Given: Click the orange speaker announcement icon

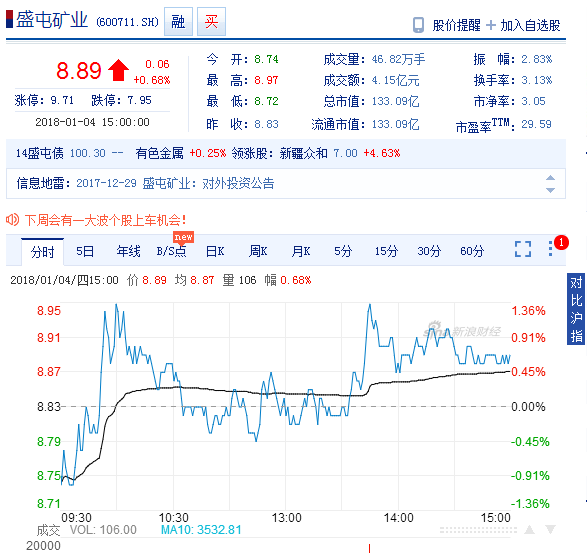Looking at the screenshot, I should (12, 219).
